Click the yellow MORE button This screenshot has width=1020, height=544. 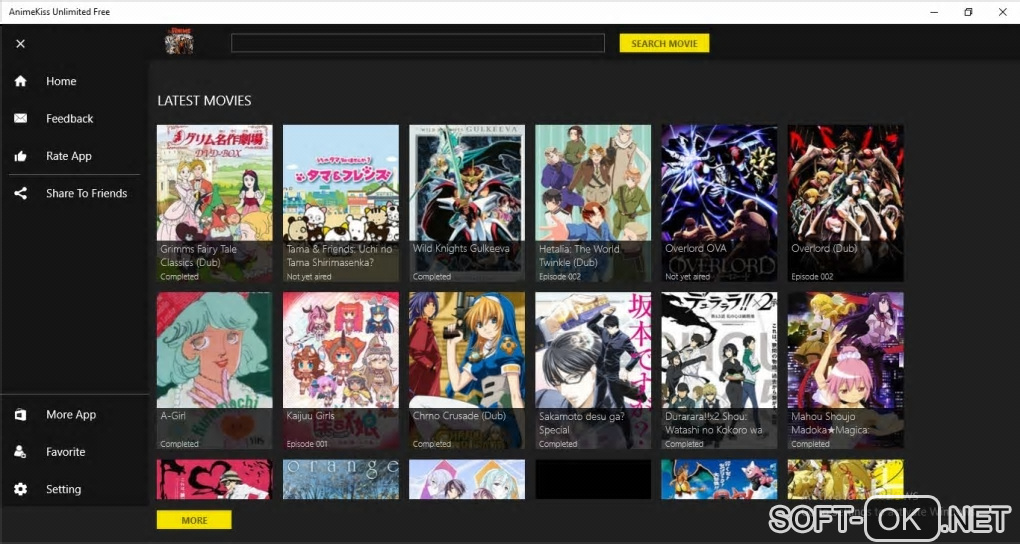(x=194, y=520)
